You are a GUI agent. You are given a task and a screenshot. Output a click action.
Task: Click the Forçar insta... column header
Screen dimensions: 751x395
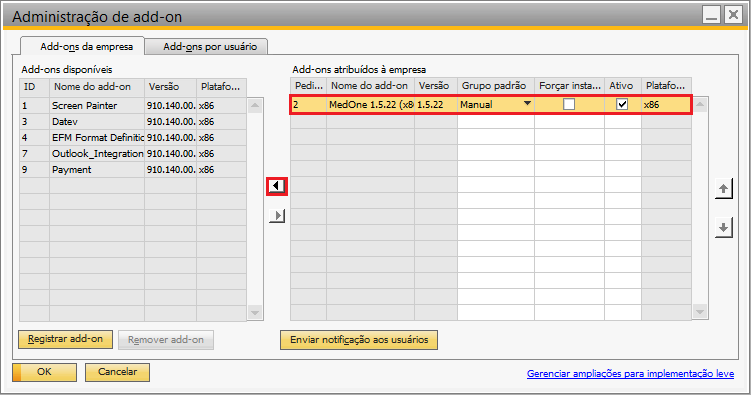pyautogui.click(x=569, y=86)
